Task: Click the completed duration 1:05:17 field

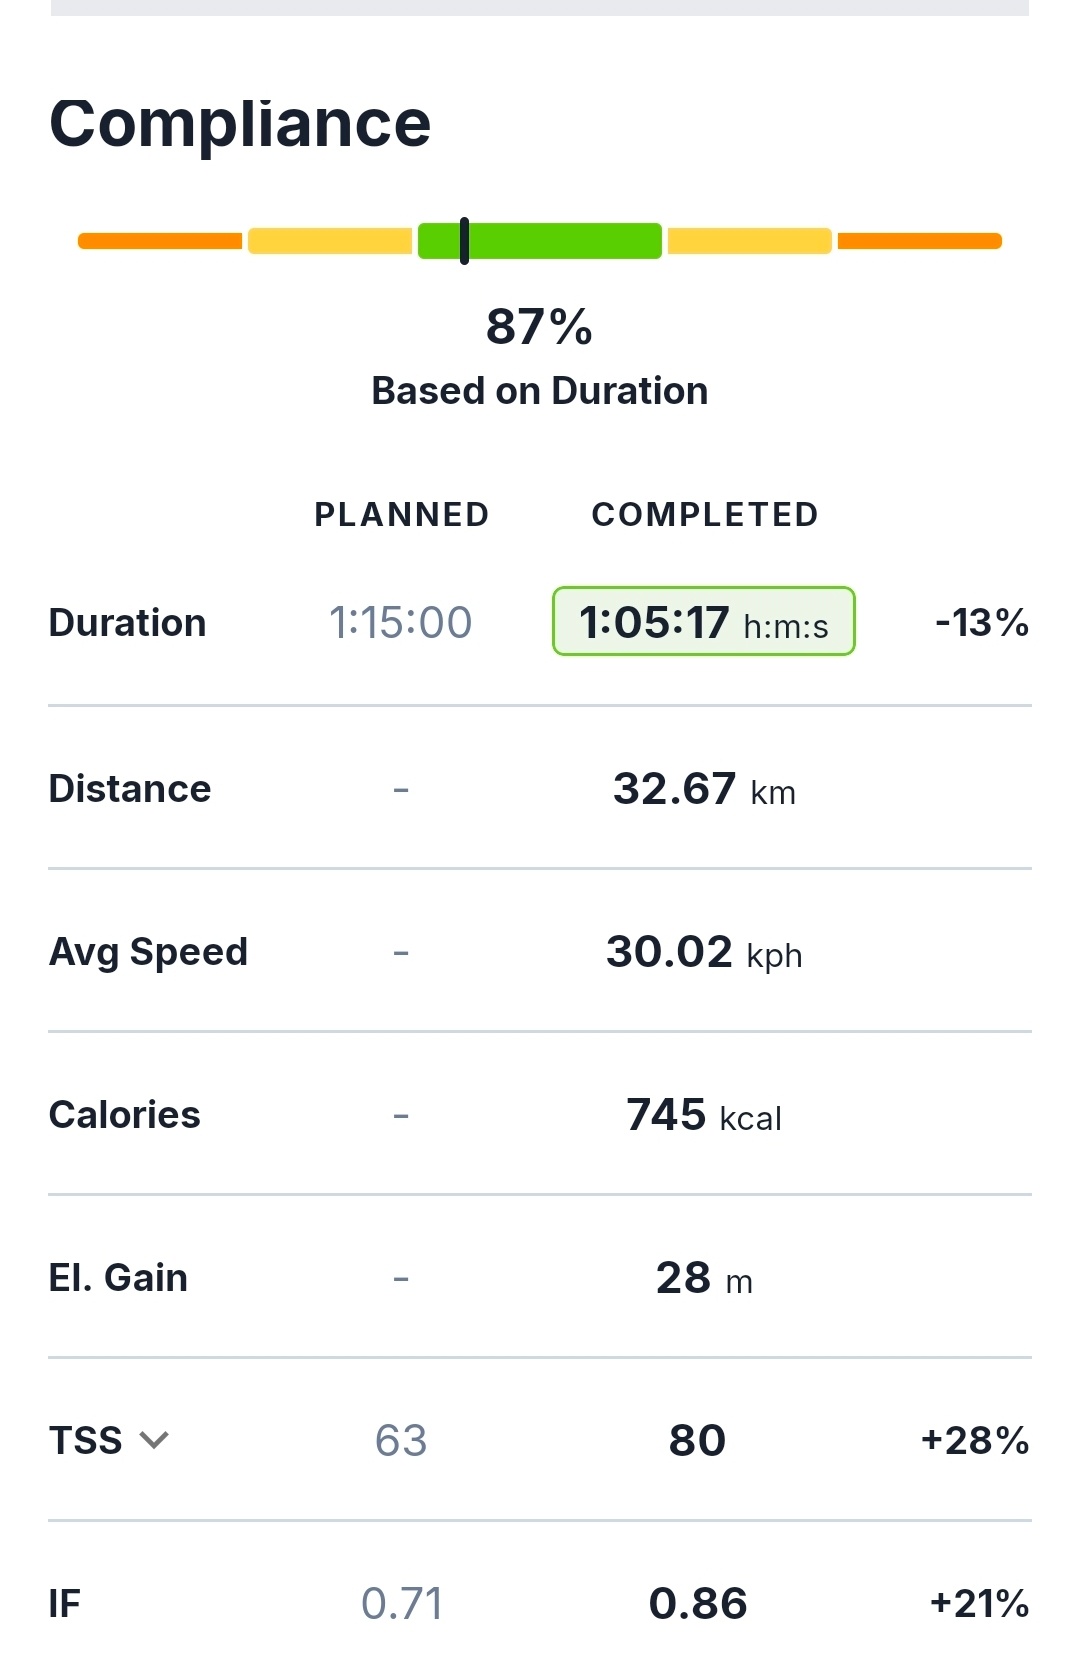Action: tap(703, 622)
